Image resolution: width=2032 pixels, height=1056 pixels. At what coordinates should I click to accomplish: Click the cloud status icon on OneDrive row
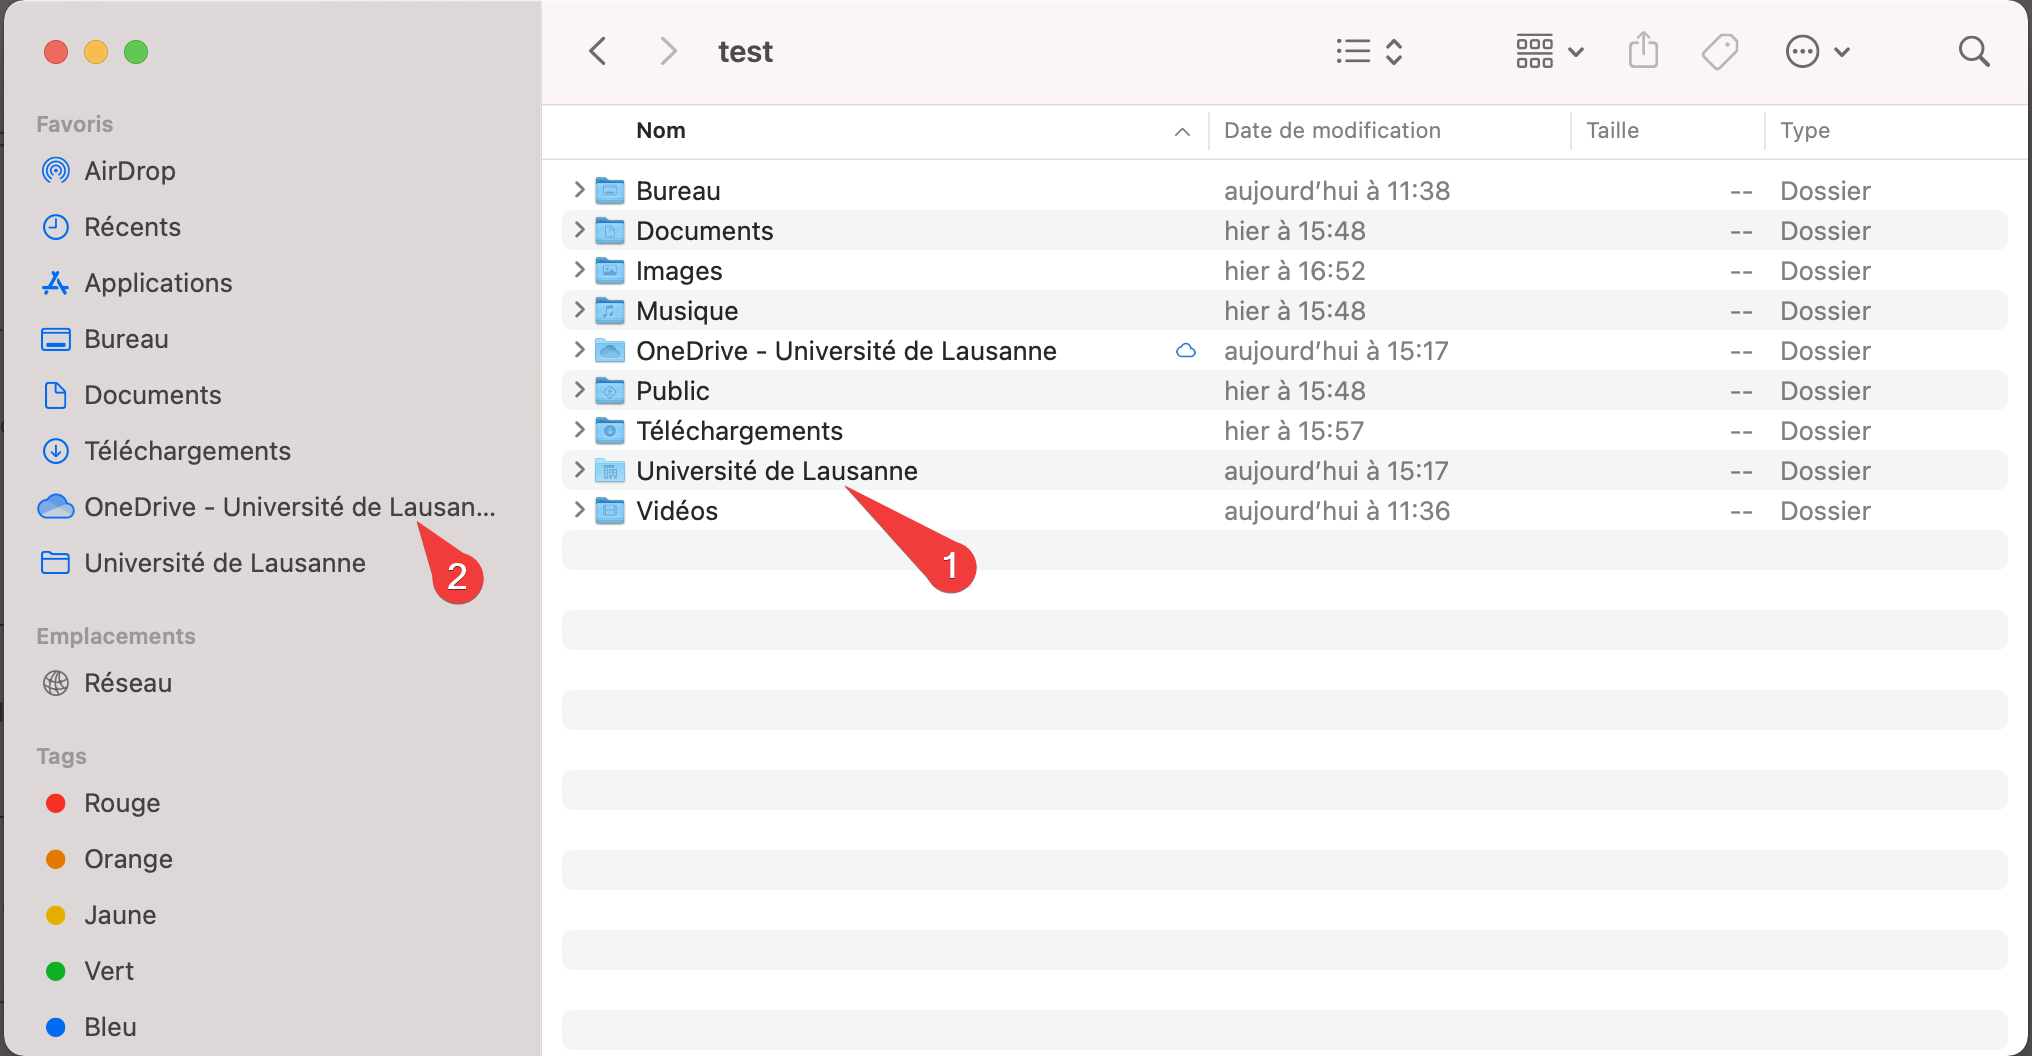pos(1185,351)
